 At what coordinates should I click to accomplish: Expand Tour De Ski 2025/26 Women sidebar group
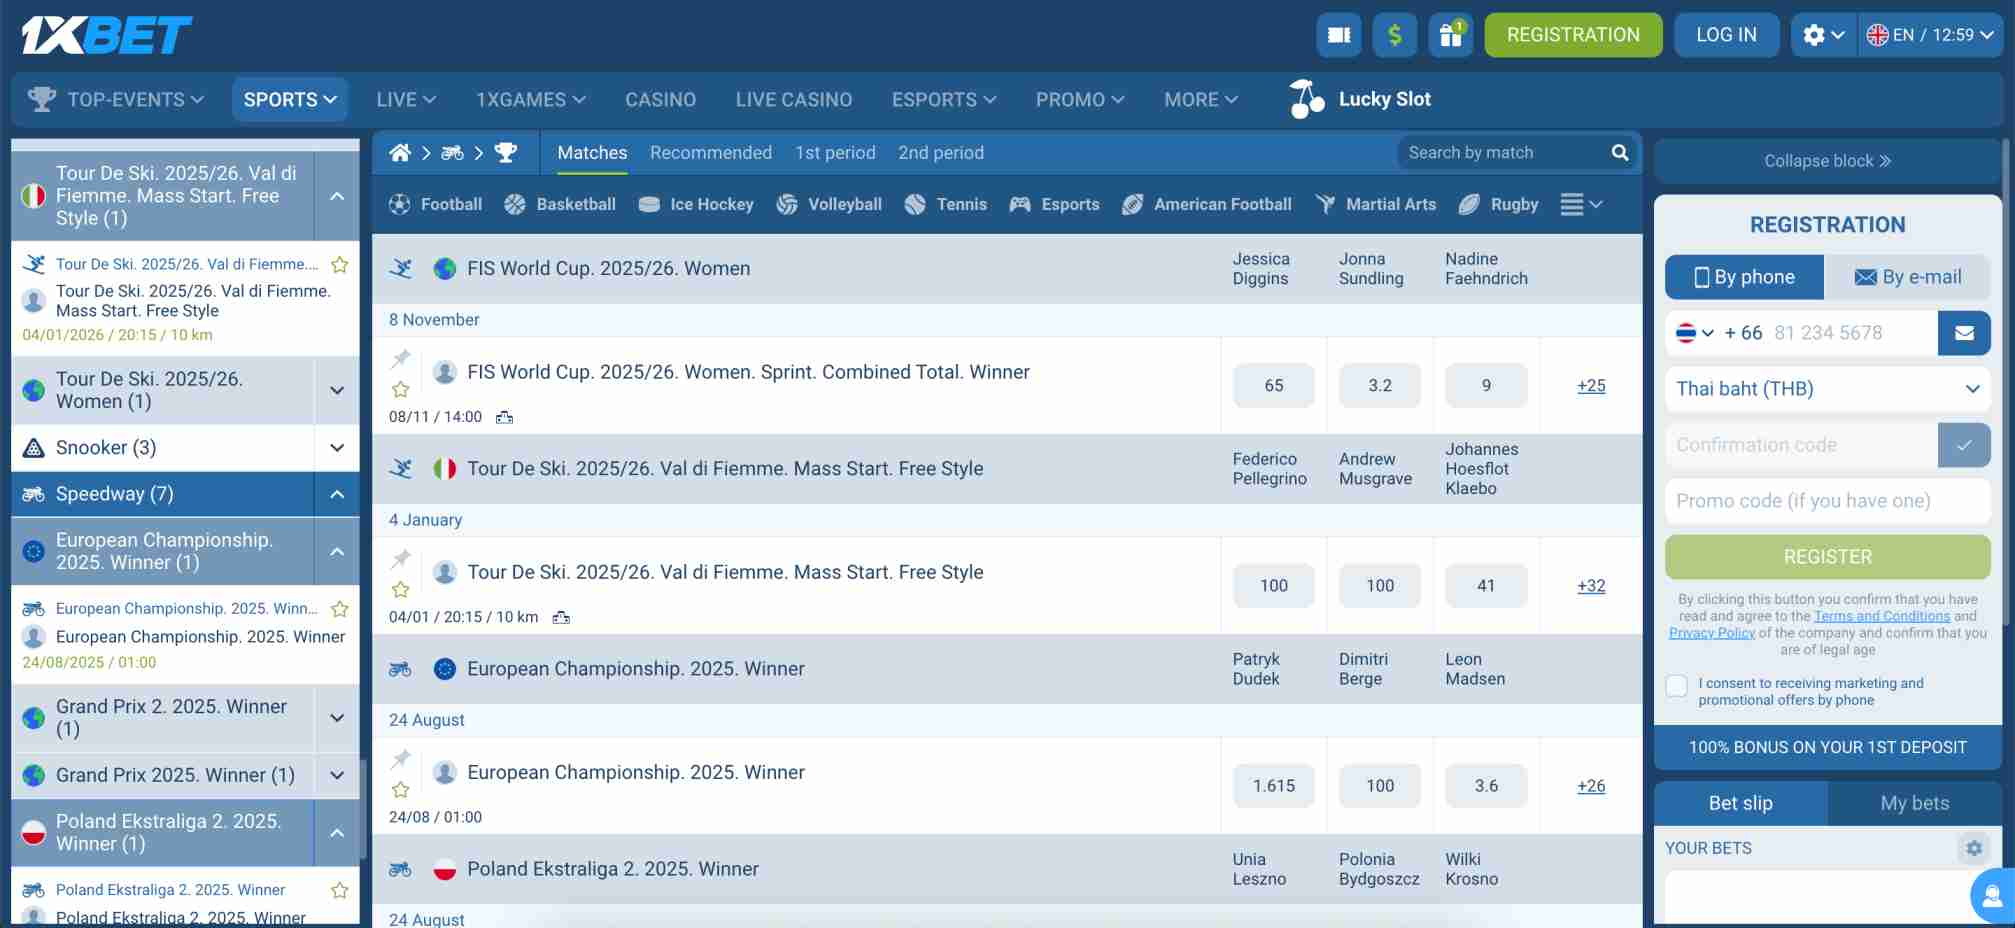point(337,390)
